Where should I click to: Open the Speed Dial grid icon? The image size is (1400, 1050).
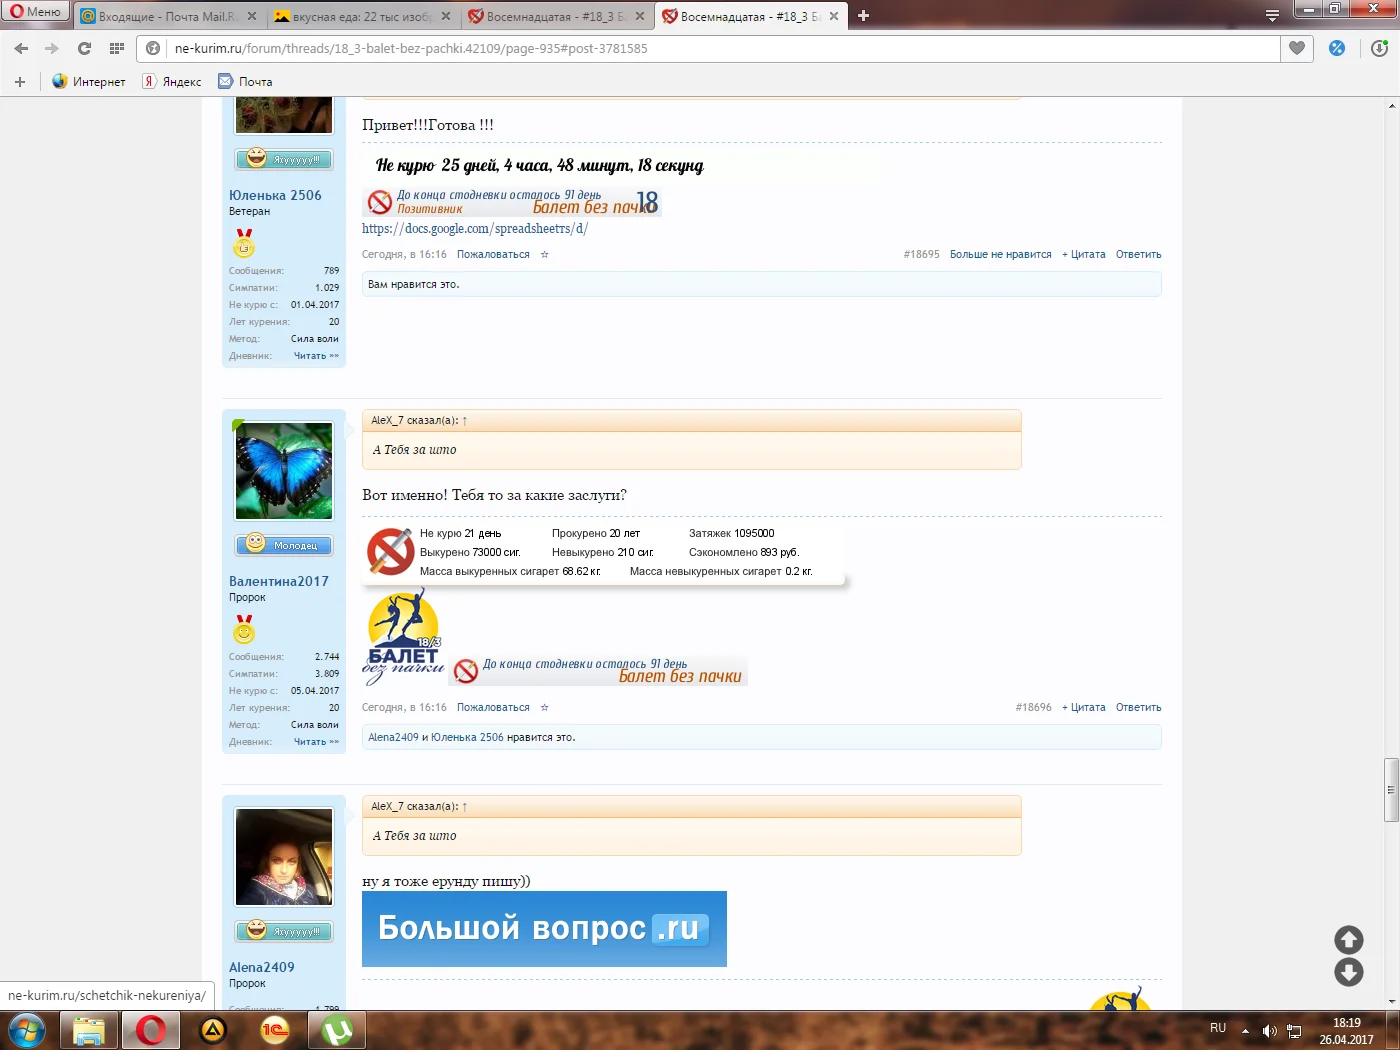[117, 48]
